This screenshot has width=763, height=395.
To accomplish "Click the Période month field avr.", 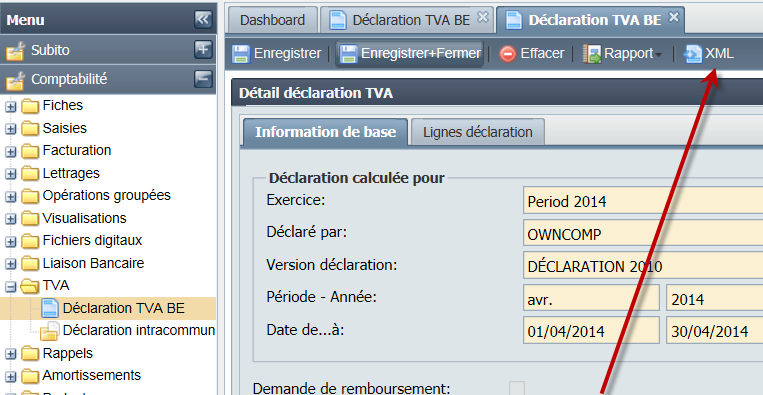I will [591, 298].
